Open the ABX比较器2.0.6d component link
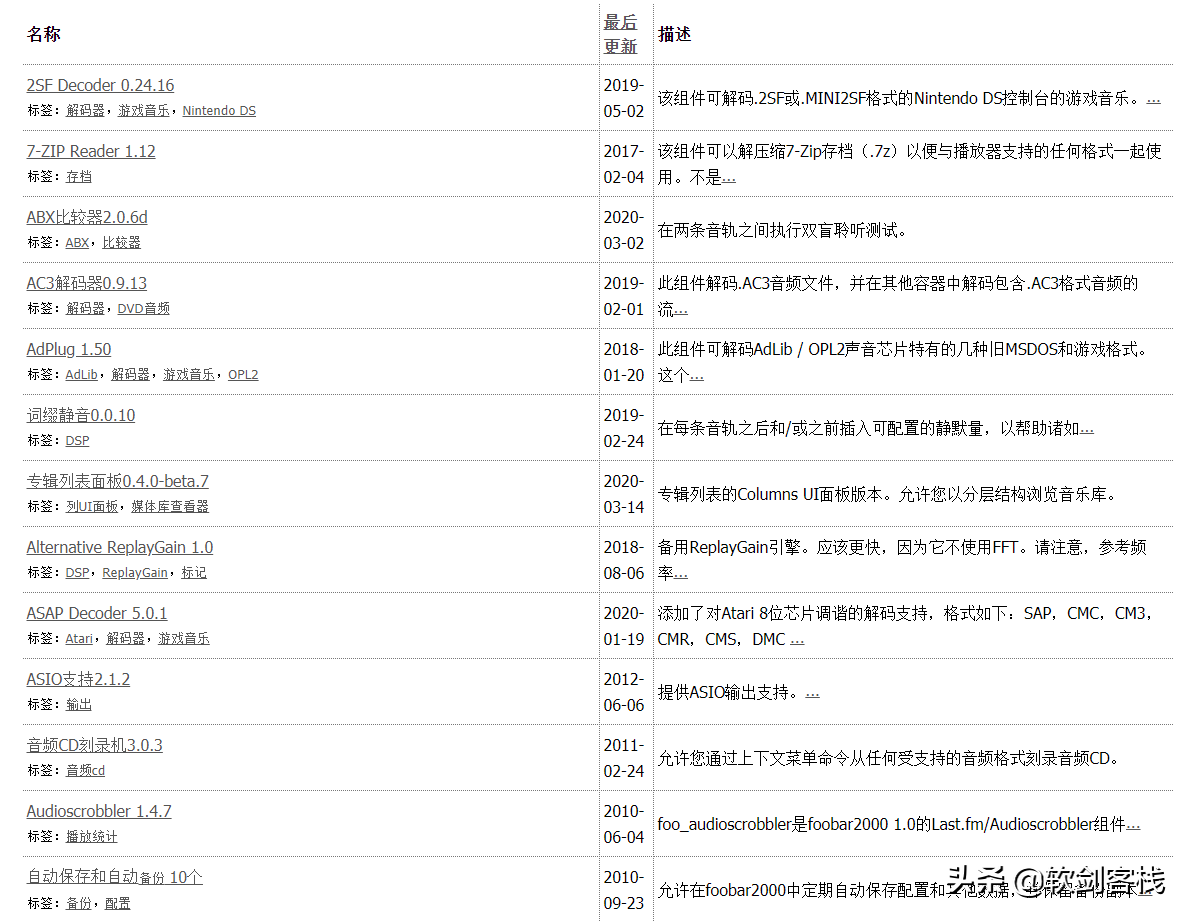This screenshot has height=922, width=1192. pos(87,217)
